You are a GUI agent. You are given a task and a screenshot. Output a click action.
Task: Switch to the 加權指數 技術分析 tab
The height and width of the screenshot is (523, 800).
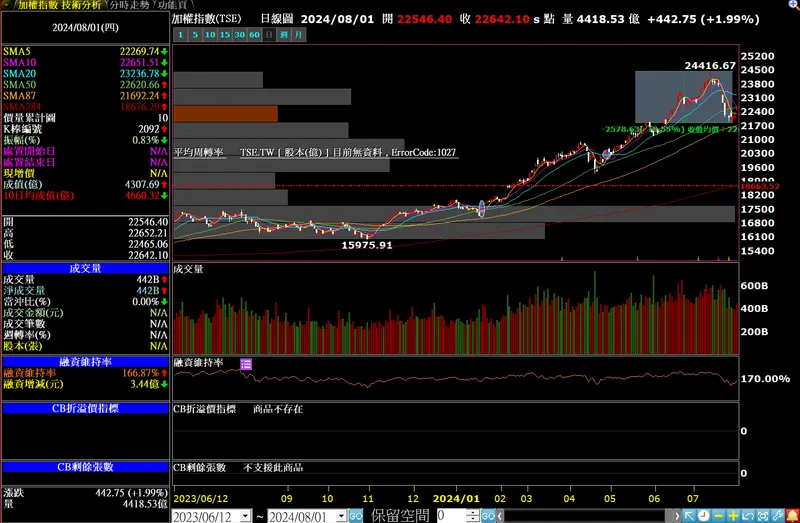click(x=59, y=5)
